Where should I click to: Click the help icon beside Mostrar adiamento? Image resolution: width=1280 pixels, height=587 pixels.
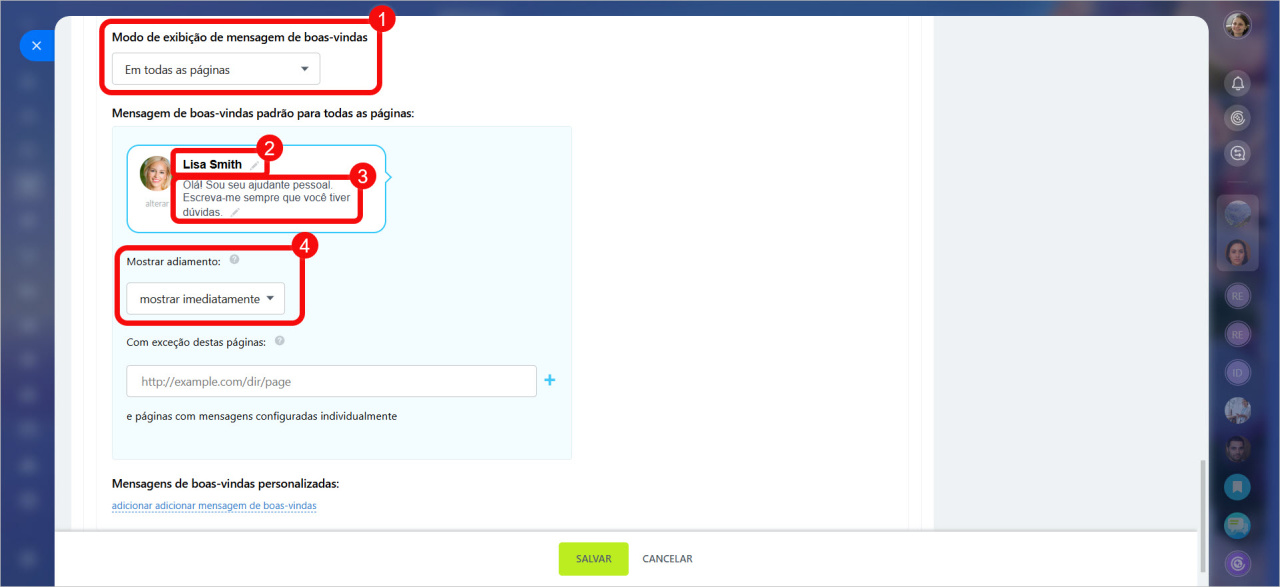point(234,259)
